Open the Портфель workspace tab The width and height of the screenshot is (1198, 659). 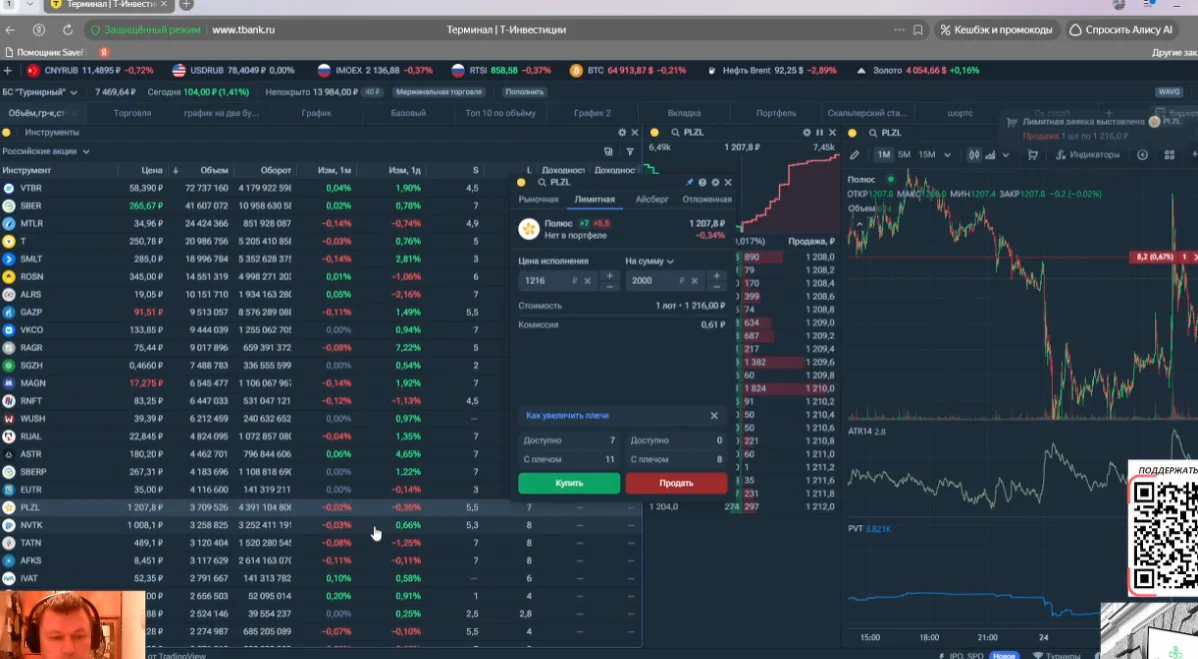coord(776,113)
